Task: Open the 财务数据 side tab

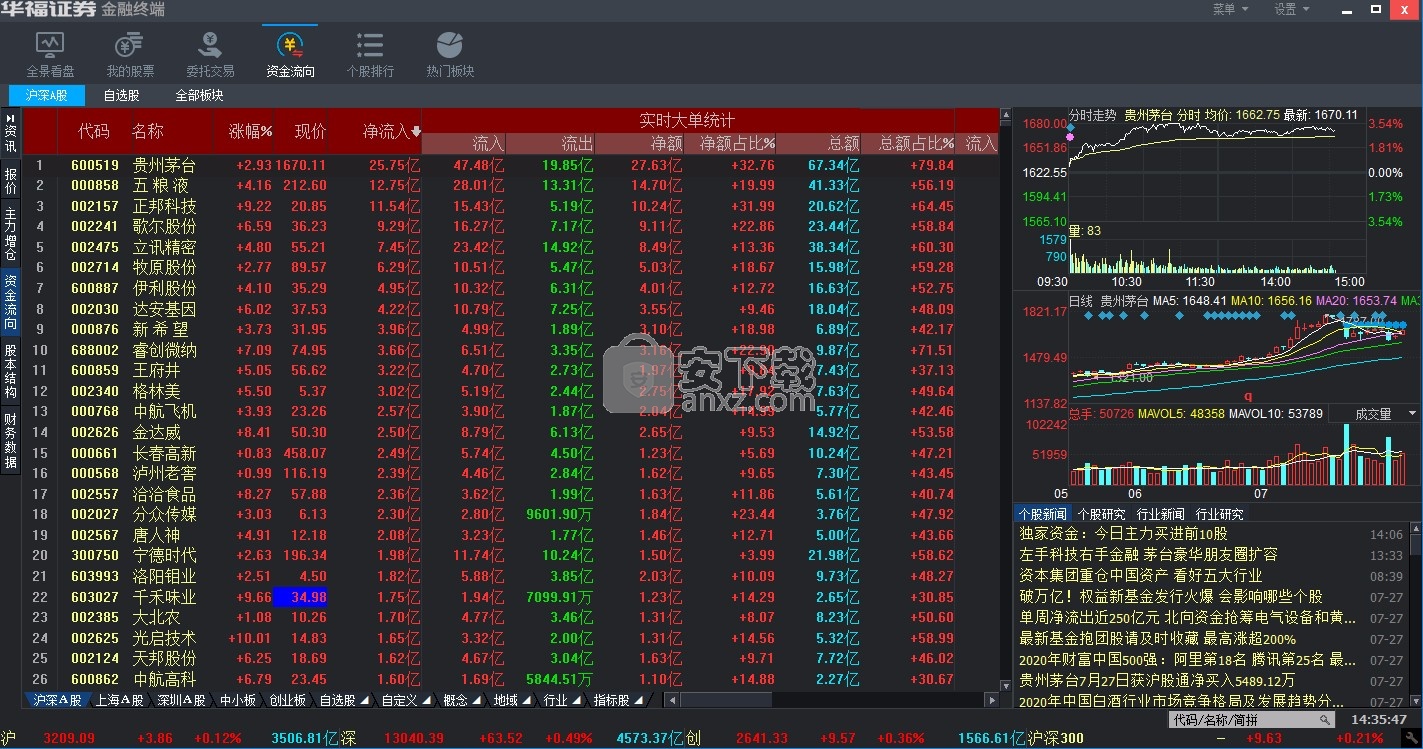Action: coord(10,441)
